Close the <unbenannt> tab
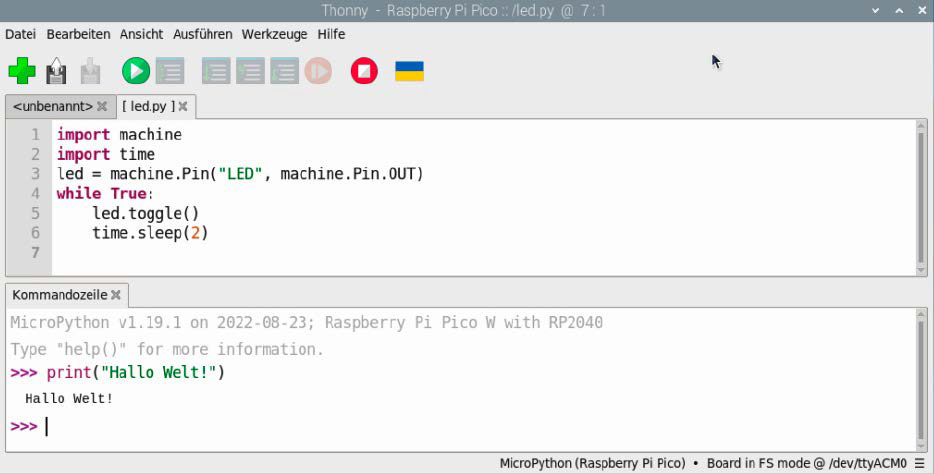Image resolution: width=934 pixels, height=474 pixels. pyautogui.click(x=102, y=107)
